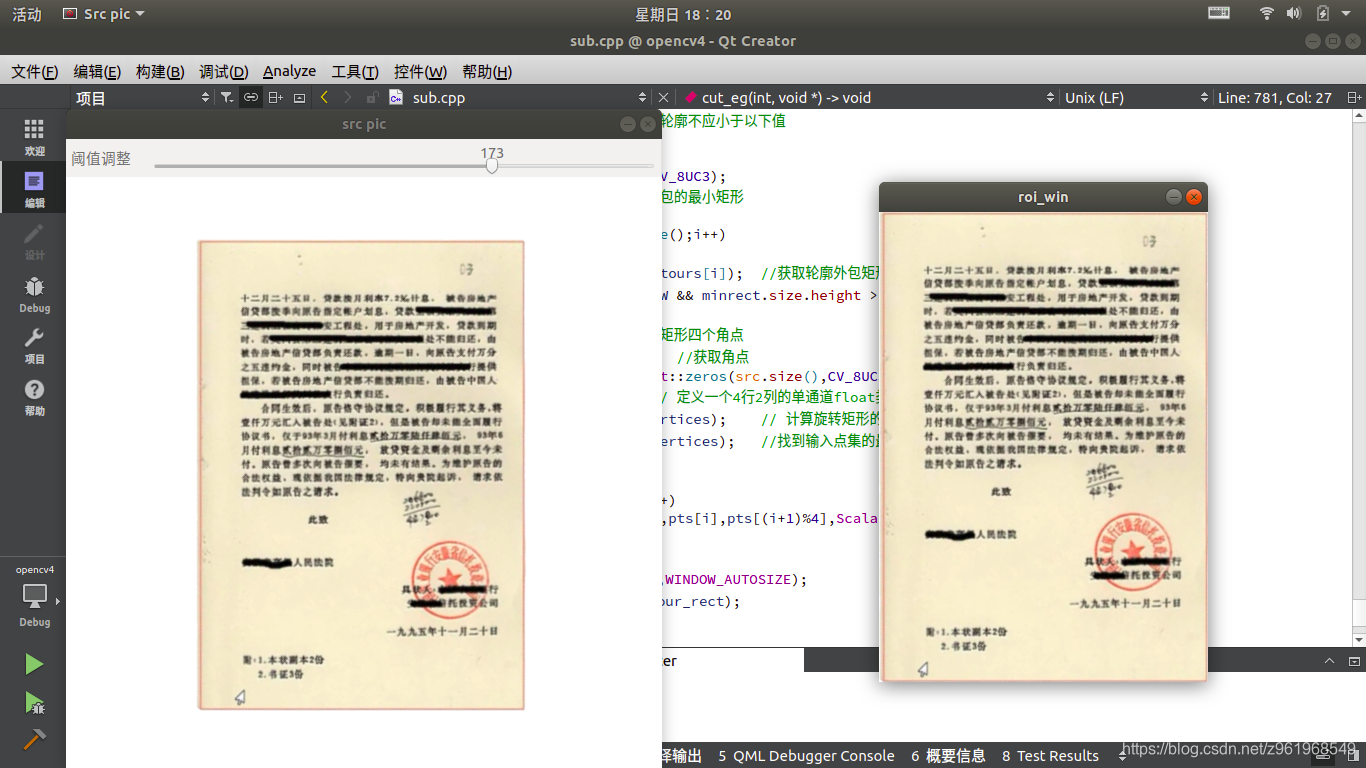Click the volume speaker icon
Image resolution: width=1366 pixels, height=768 pixels.
(1293, 13)
